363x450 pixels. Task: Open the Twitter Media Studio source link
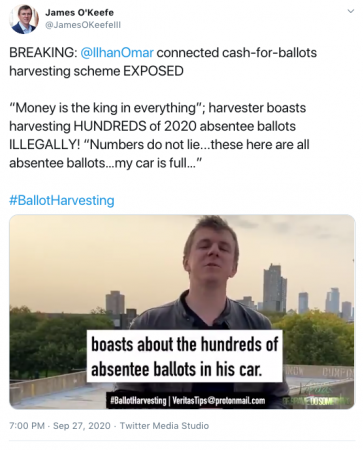[x=164, y=426]
